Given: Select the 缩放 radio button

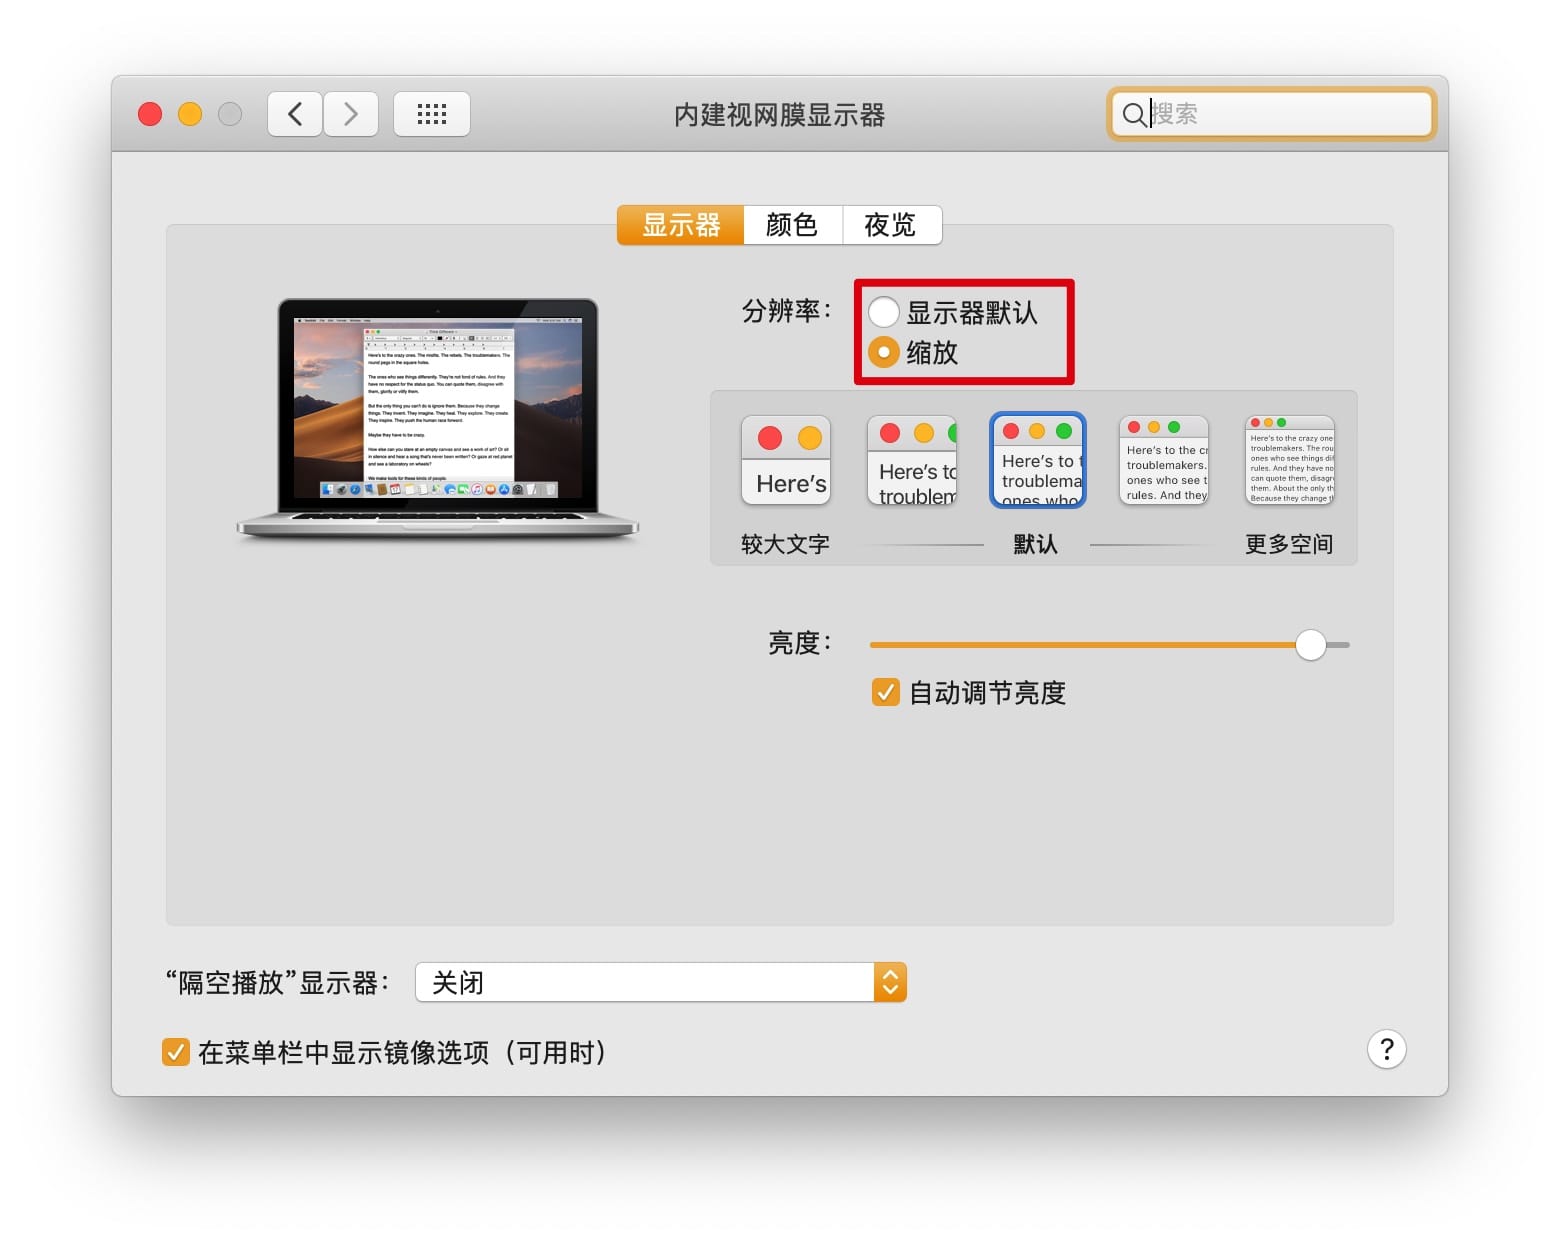Looking at the screenshot, I should (x=884, y=352).
